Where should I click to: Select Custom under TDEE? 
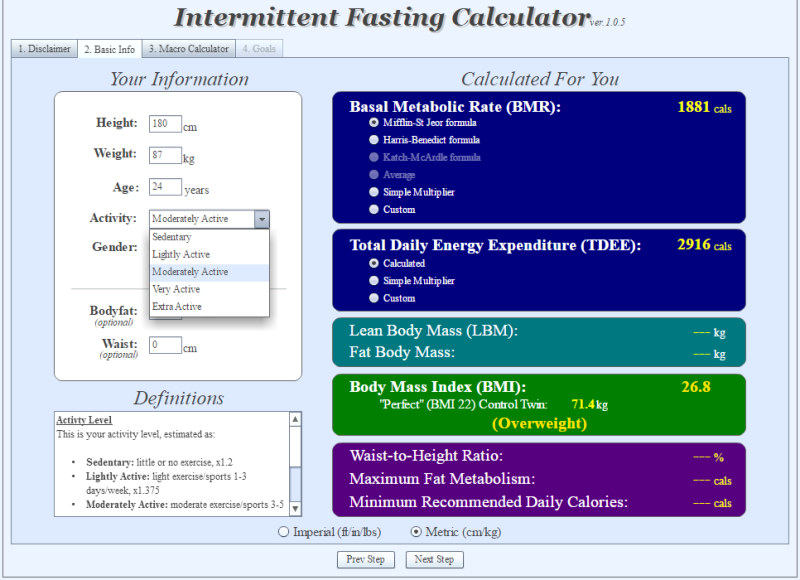(374, 298)
